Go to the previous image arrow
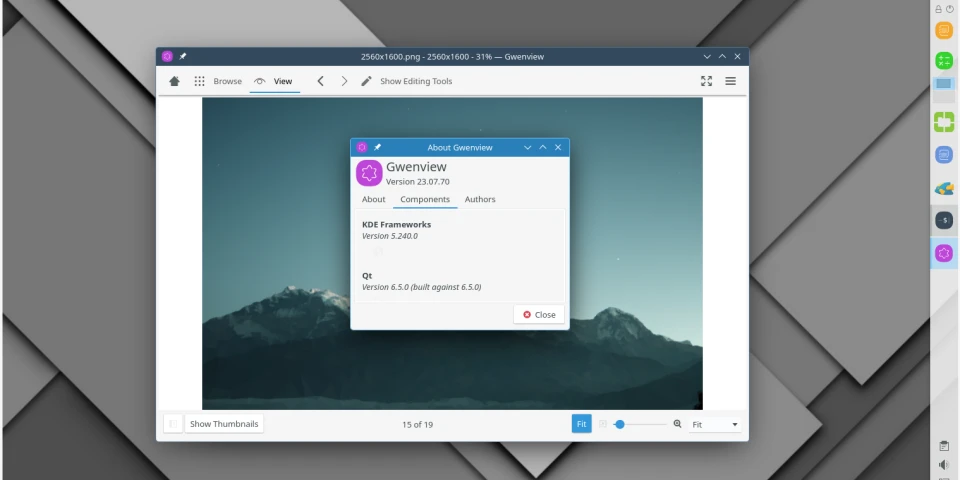Image resolution: width=960 pixels, height=480 pixels. (320, 81)
